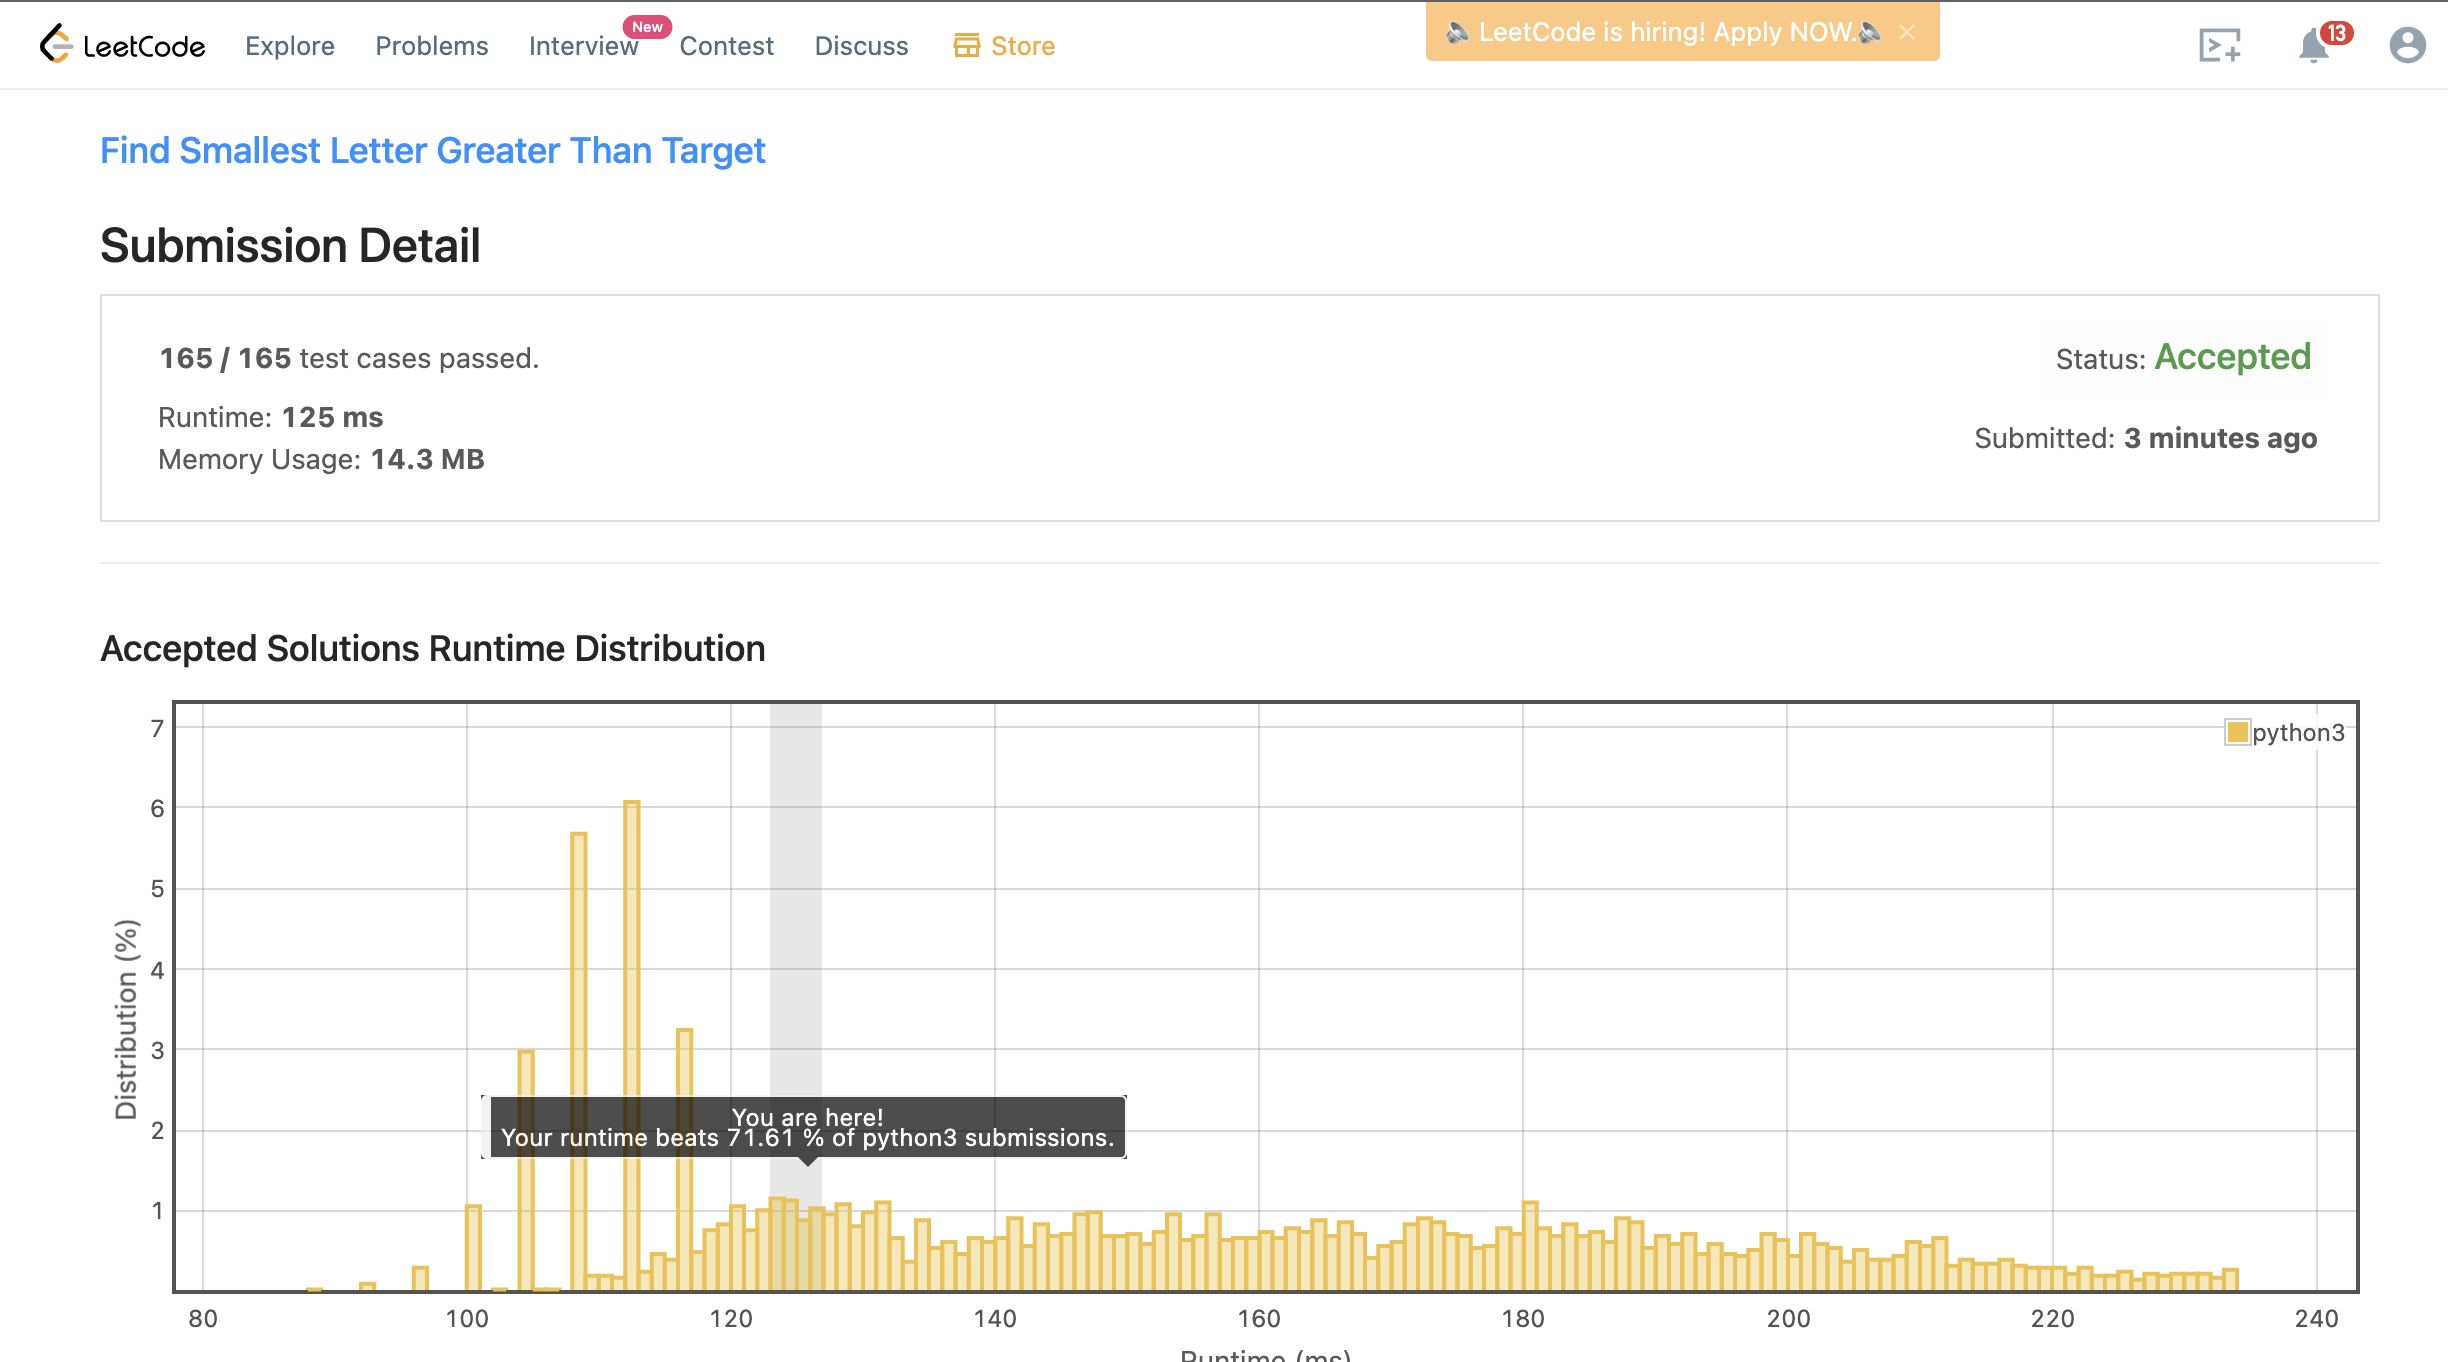Open Find Smallest Letter Greater Than Target link
The image size is (2448, 1362).
tap(432, 150)
